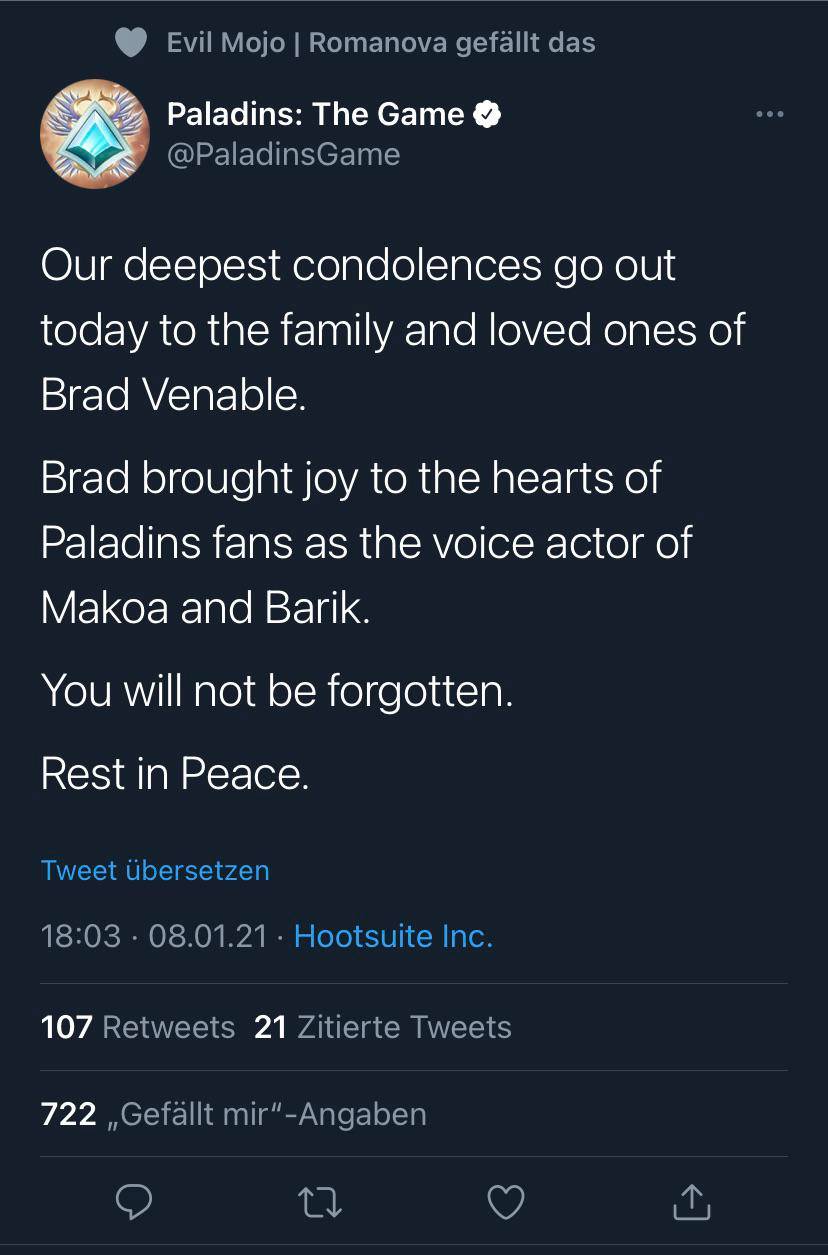Click the Tweet übersetzen link
This screenshot has width=828, height=1255.
[x=155, y=871]
